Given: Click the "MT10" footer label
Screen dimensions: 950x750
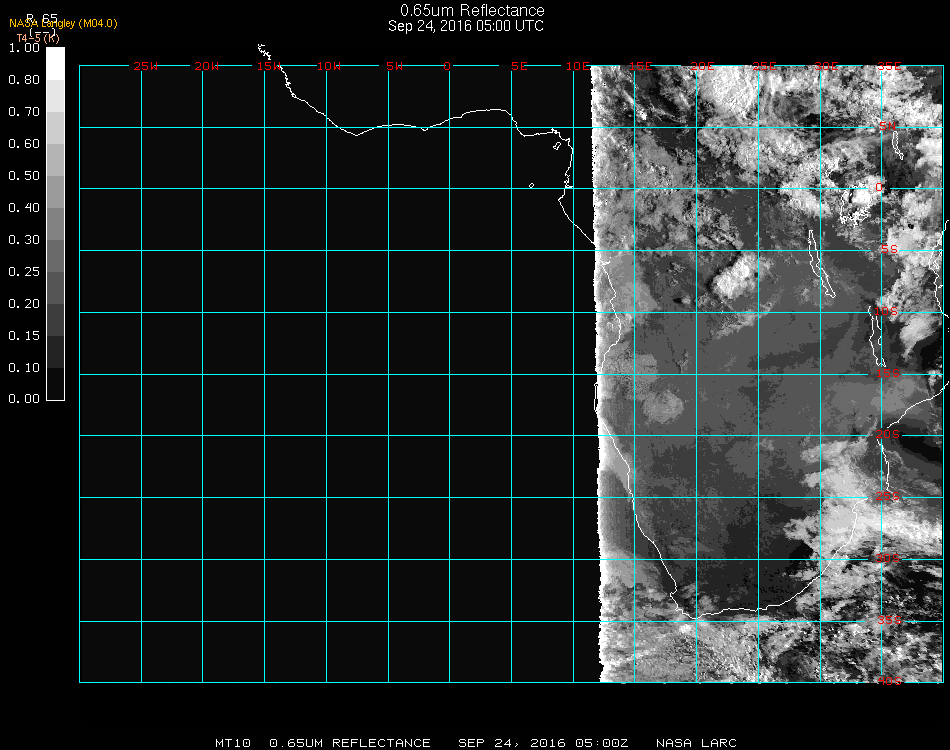Looking at the screenshot, I should pos(232,743).
